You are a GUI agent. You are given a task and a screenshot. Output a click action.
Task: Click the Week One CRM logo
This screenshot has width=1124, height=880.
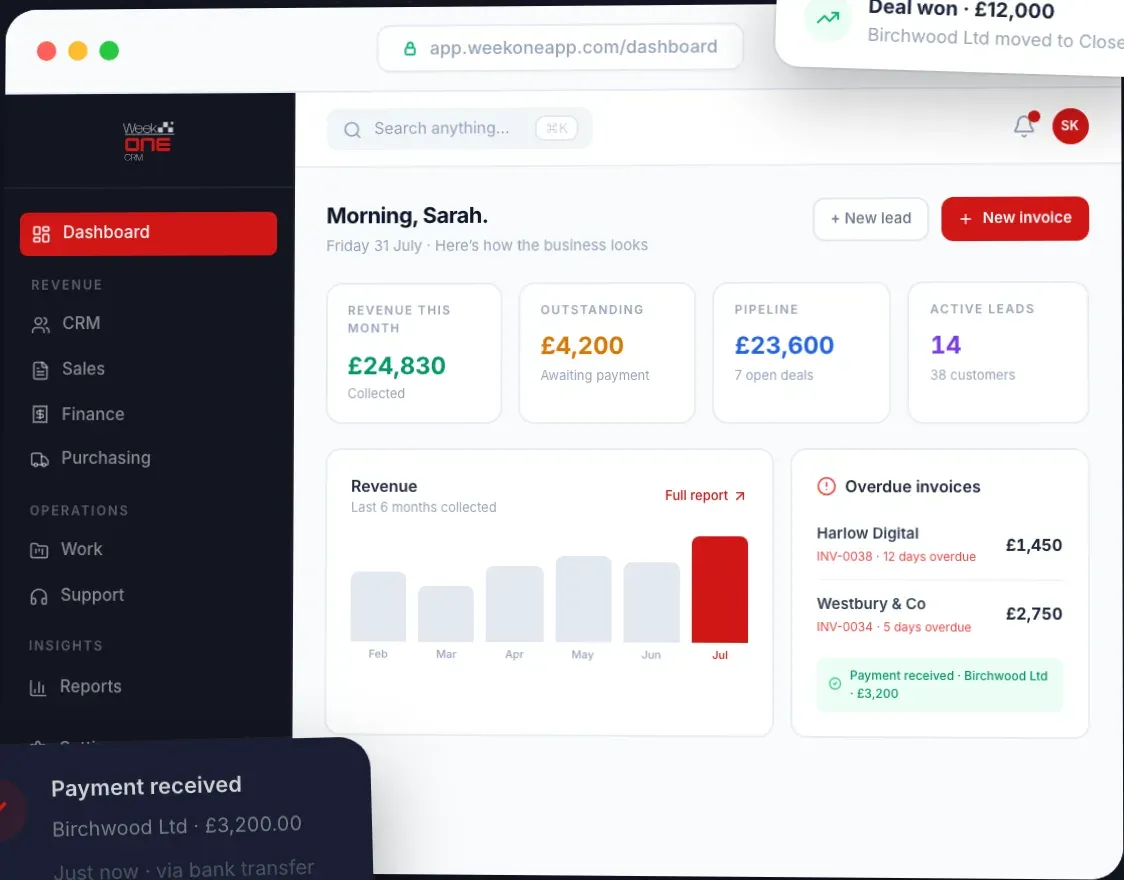[148, 140]
